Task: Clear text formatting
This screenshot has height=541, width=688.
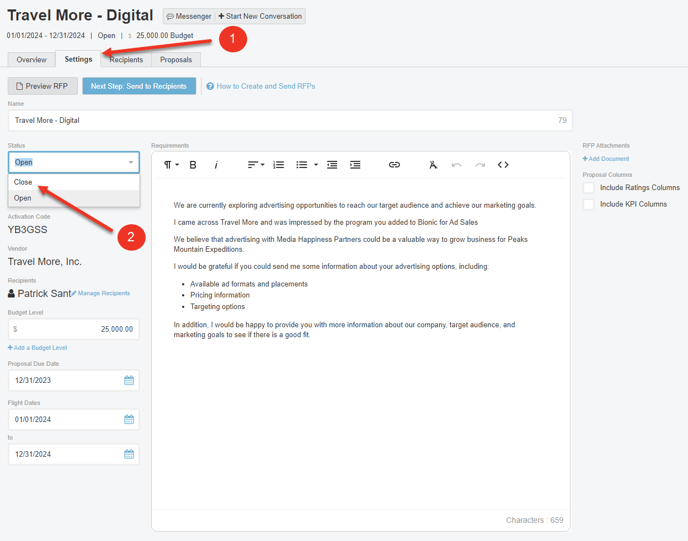Action: pos(433,165)
